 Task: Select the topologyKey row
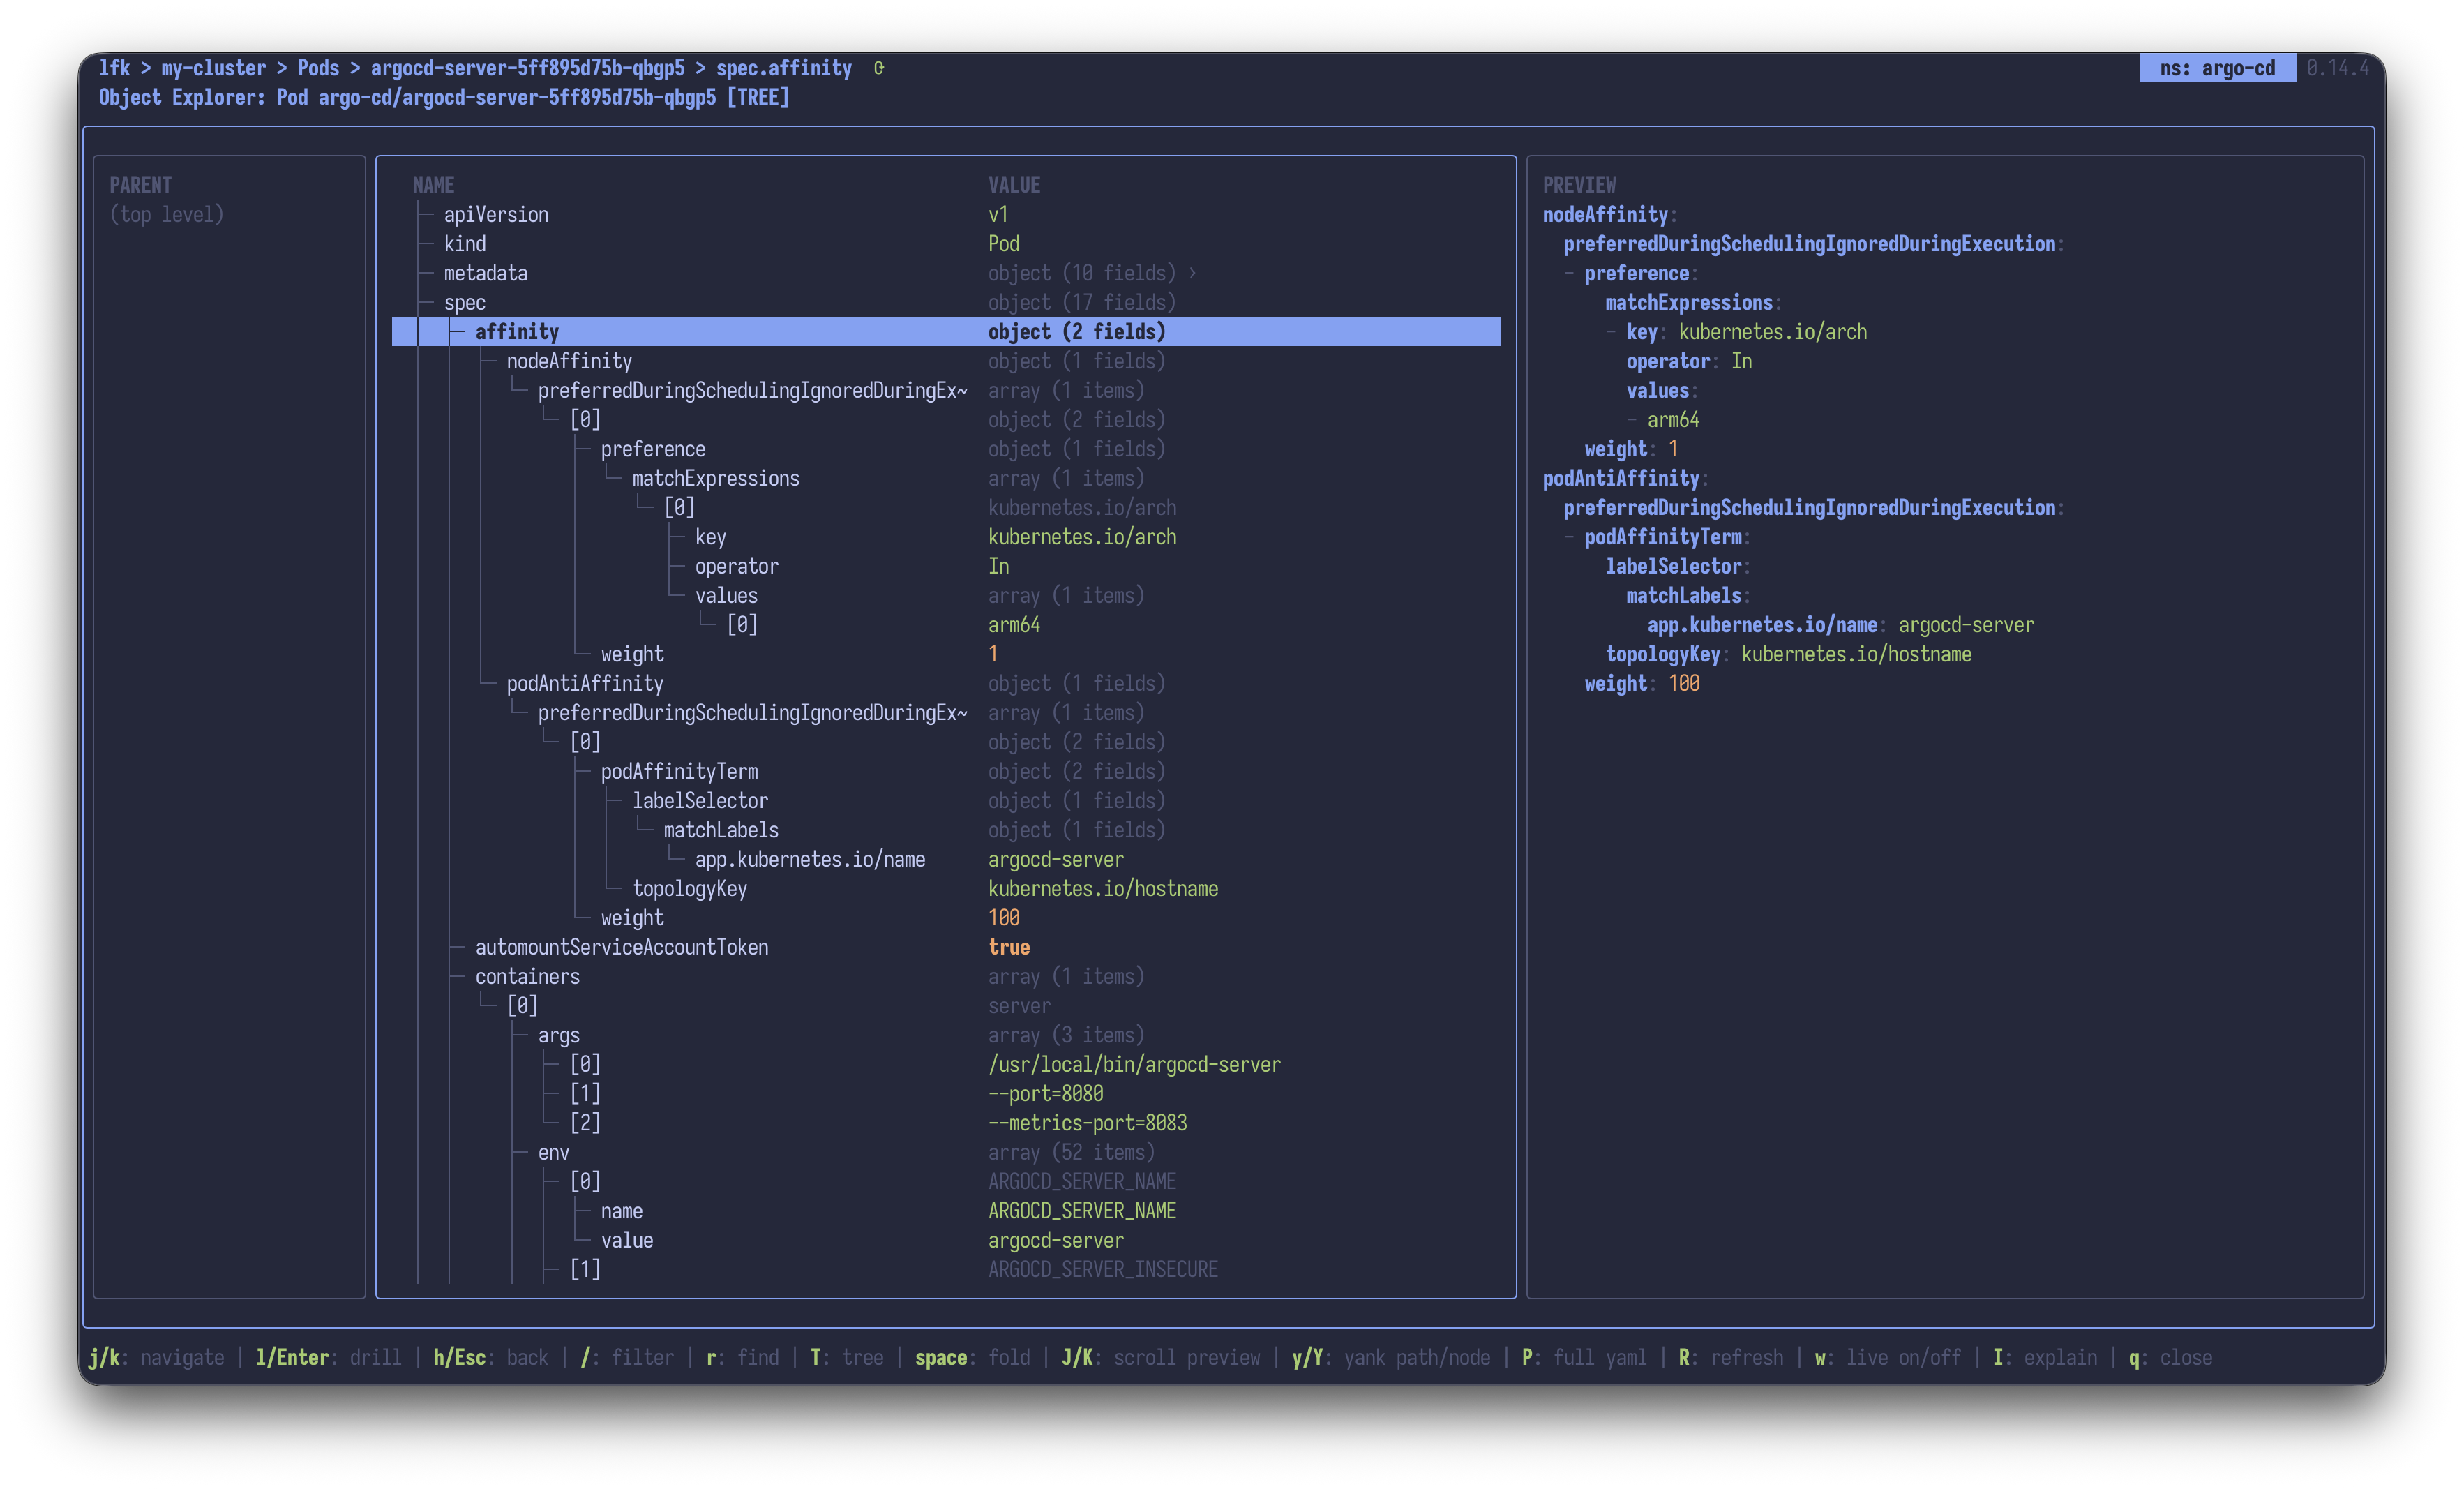[946, 888]
